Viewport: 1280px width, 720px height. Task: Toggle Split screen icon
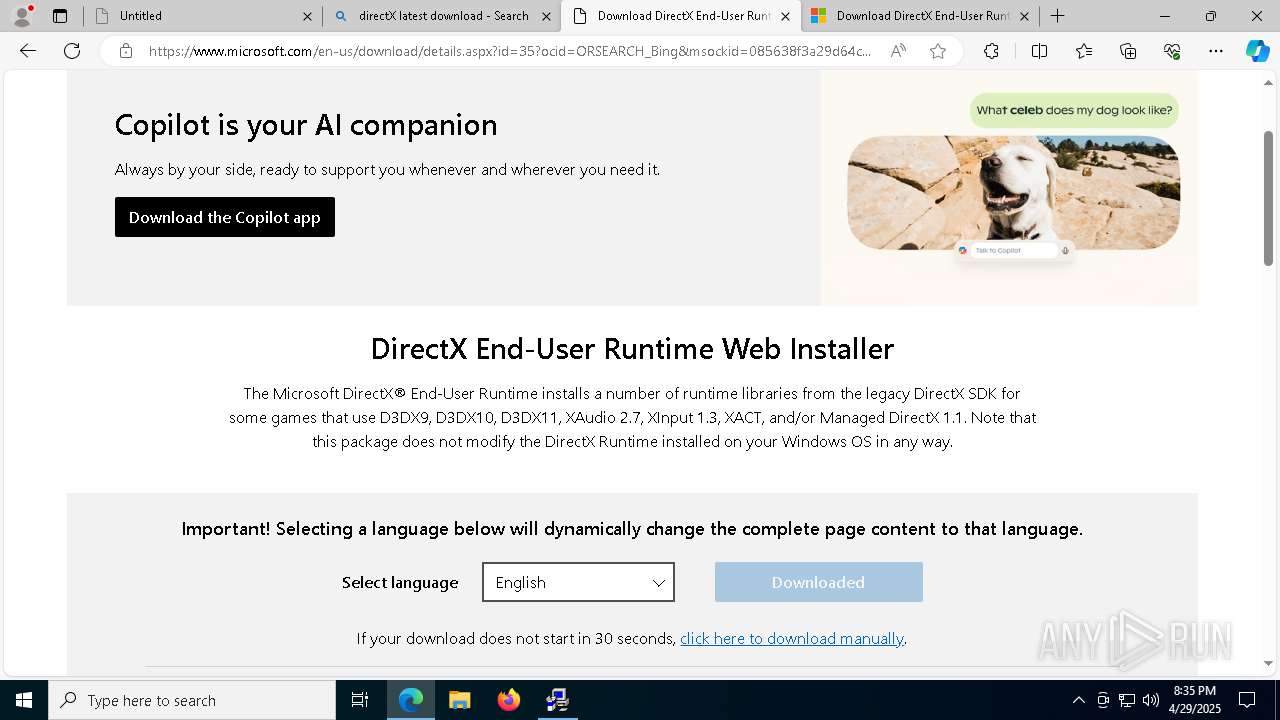click(1039, 51)
